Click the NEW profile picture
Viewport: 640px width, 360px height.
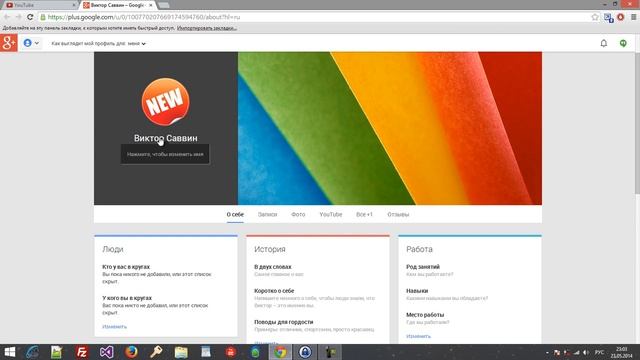[x=165, y=102]
